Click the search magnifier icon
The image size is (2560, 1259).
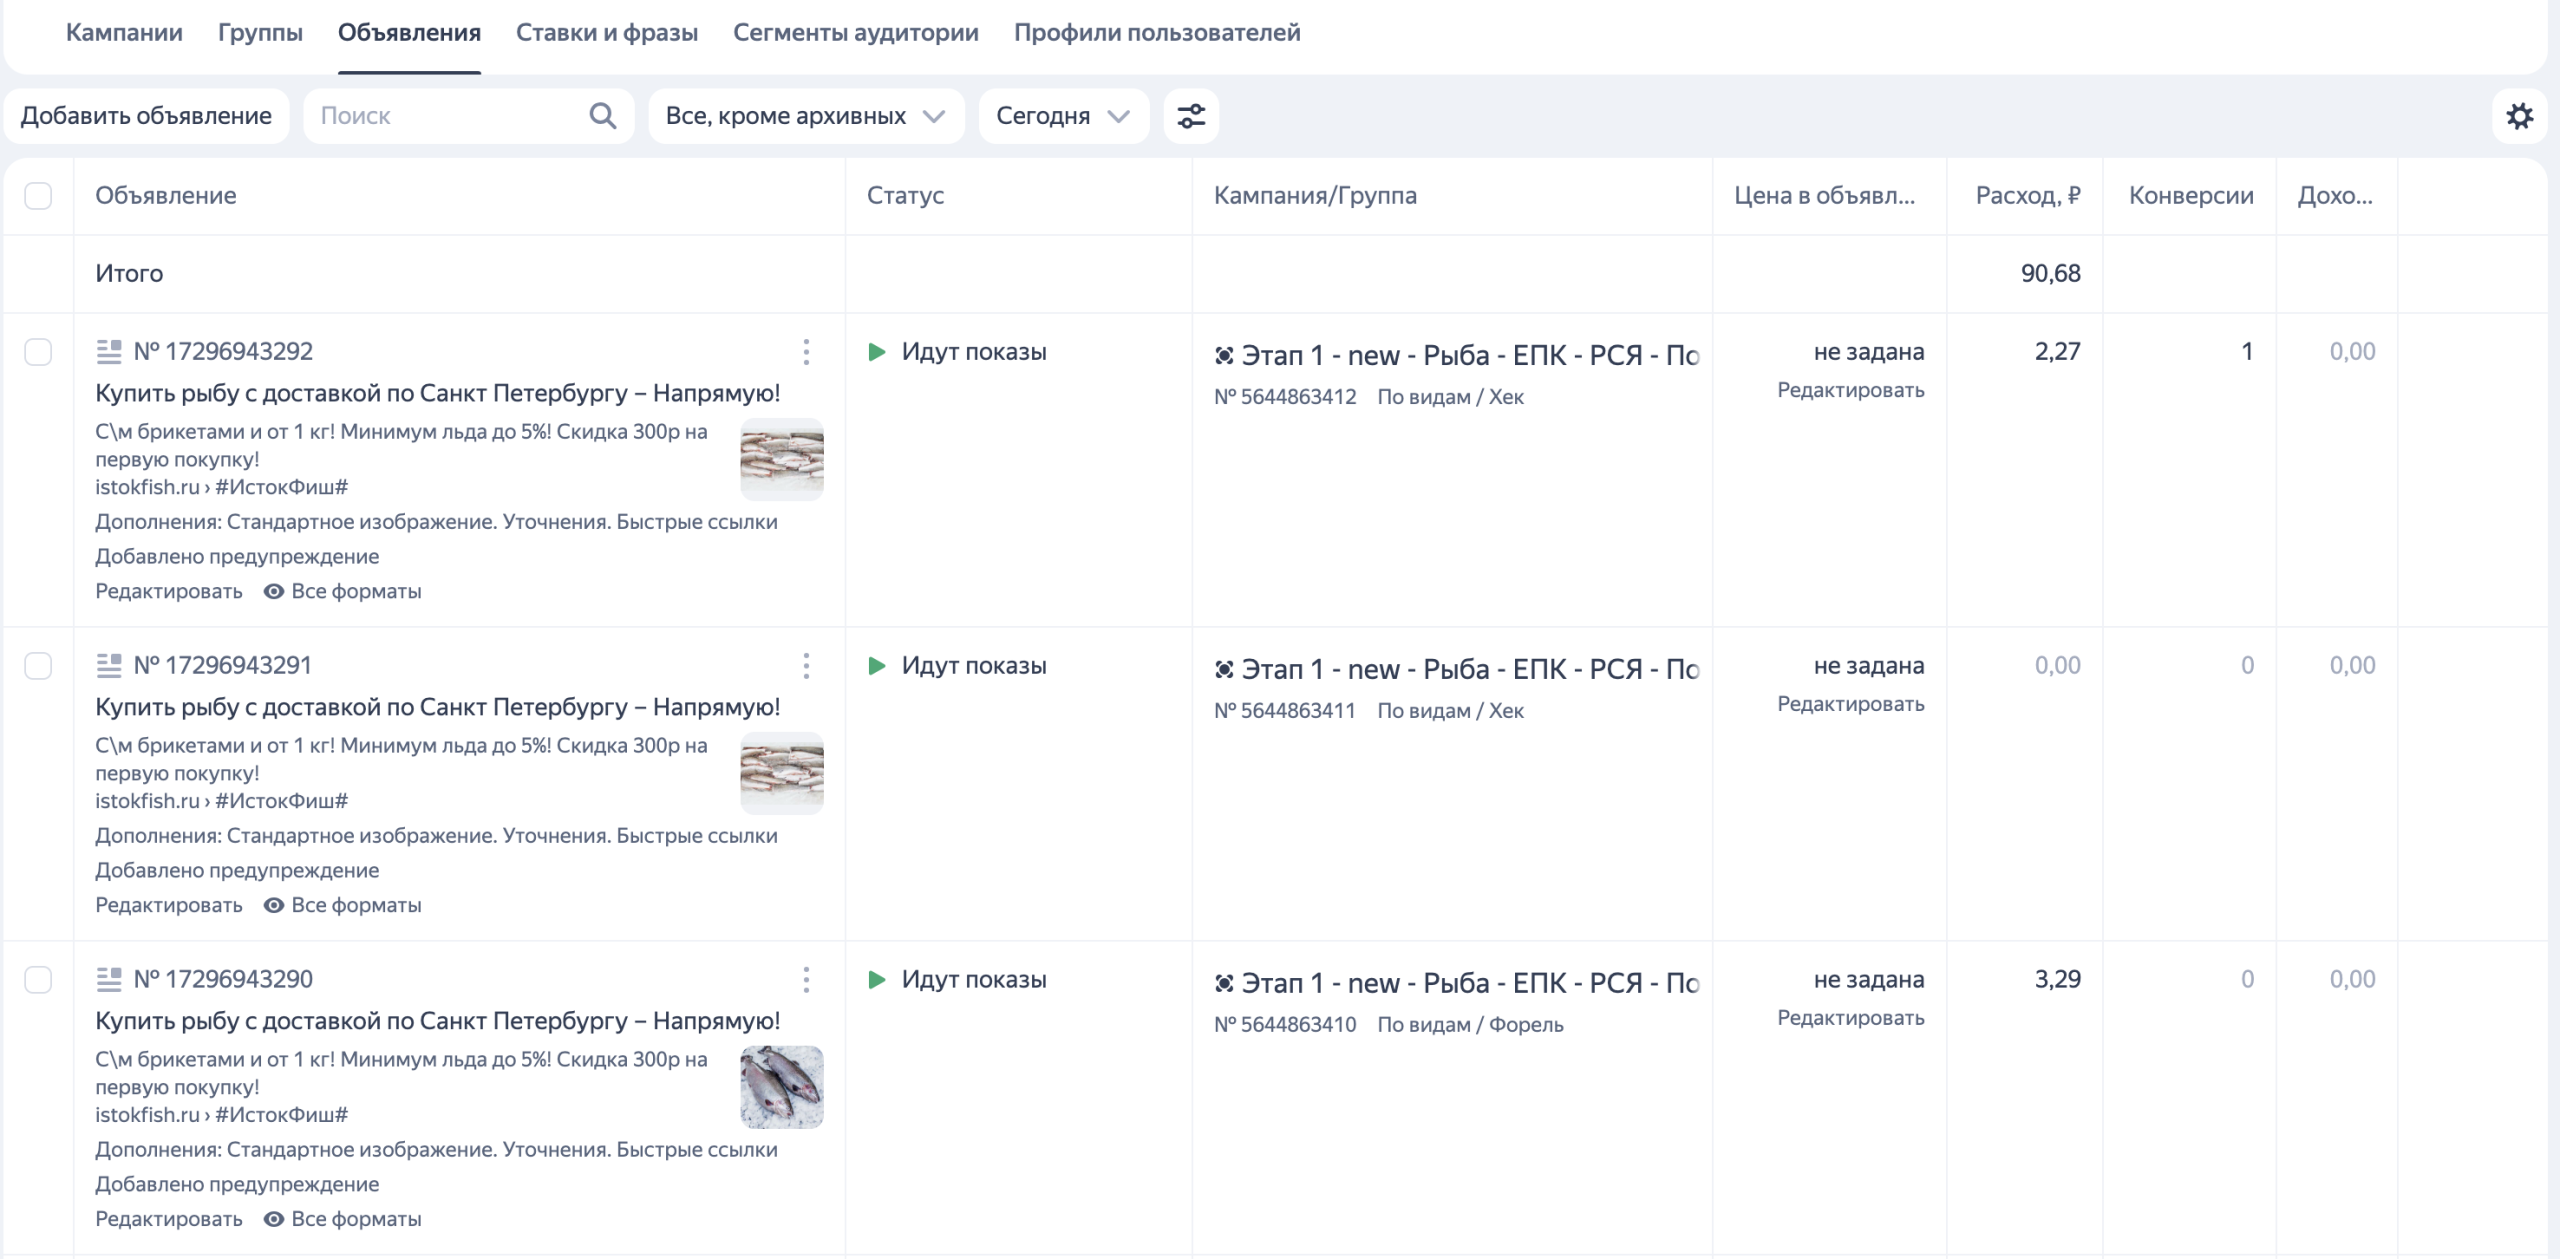pos(602,116)
